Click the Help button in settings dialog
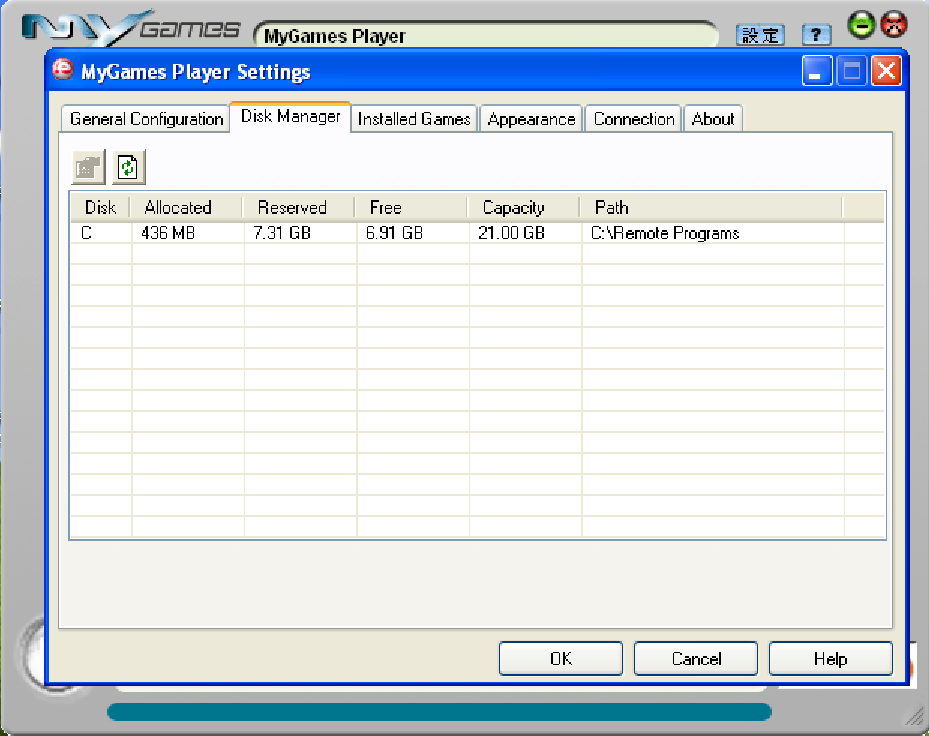929x736 pixels. click(x=831, y=658)
